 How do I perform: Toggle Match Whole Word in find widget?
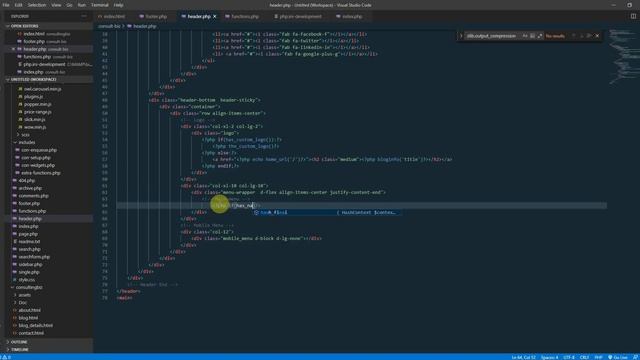(532, 36)
